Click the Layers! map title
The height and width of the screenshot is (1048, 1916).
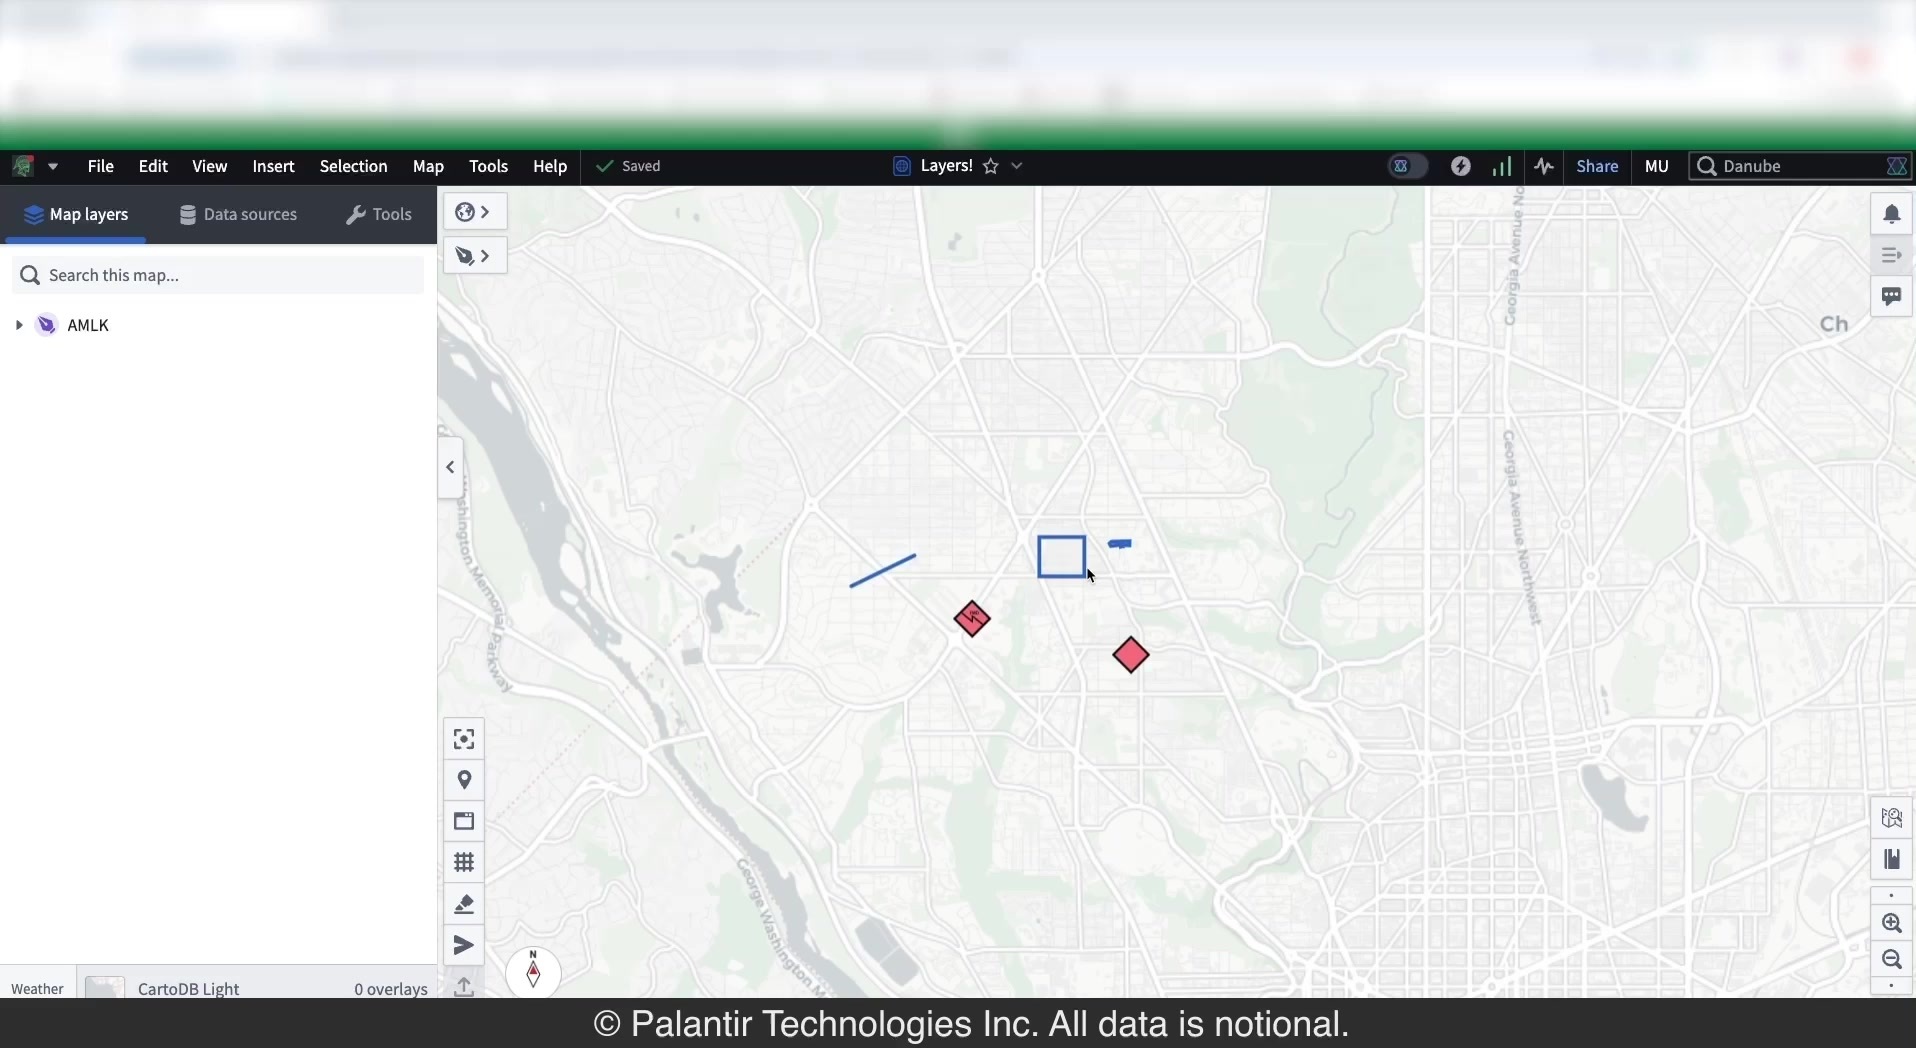point(946,166)
